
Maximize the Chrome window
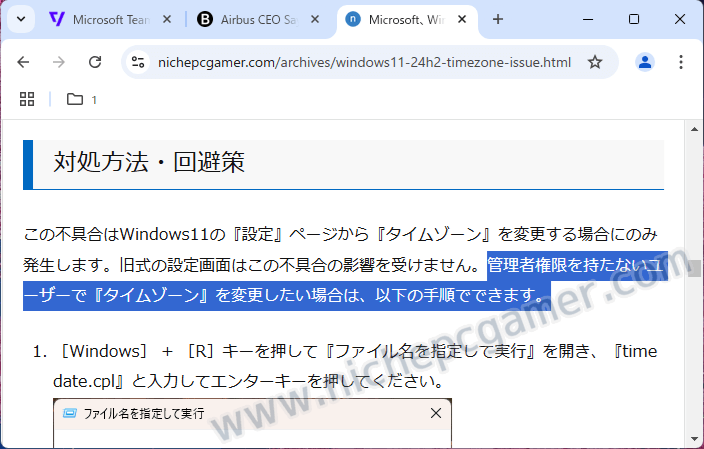(x=634, y=19)
